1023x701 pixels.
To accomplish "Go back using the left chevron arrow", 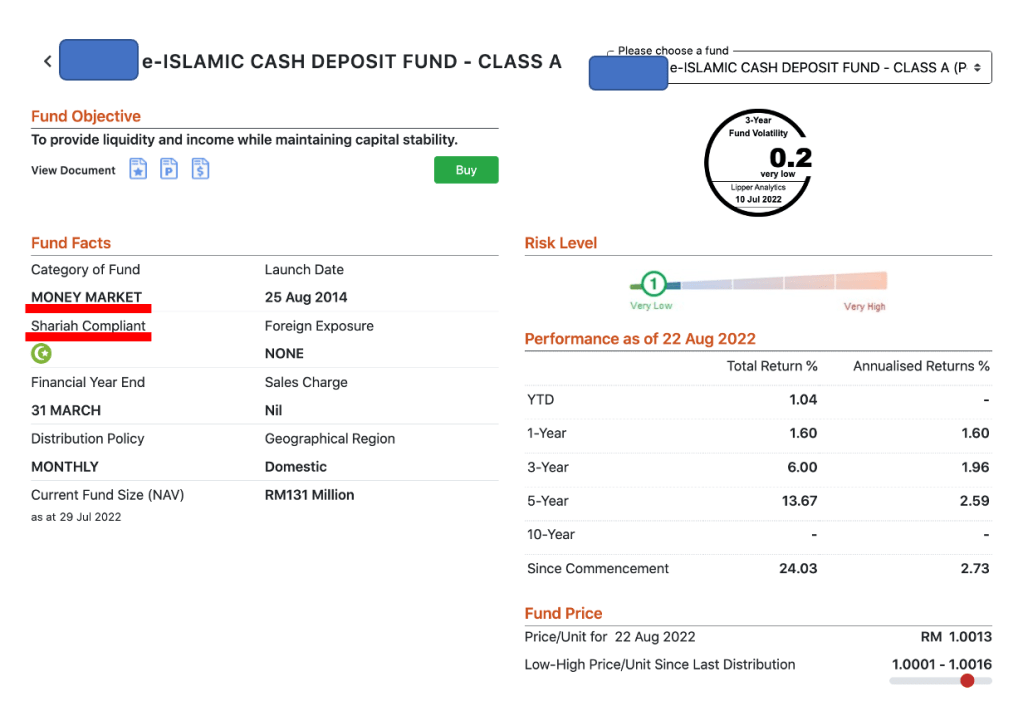I will point(47,61).
